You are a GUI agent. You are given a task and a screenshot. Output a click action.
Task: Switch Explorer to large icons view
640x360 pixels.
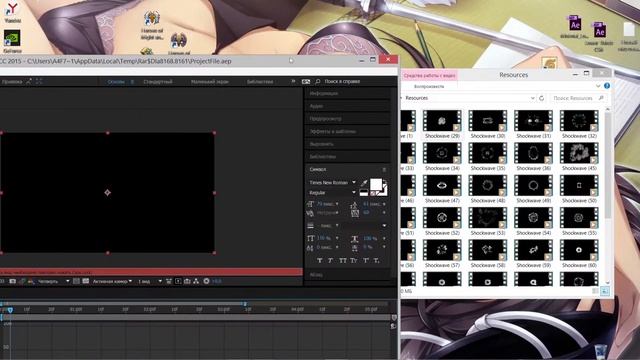pos(604,291)
